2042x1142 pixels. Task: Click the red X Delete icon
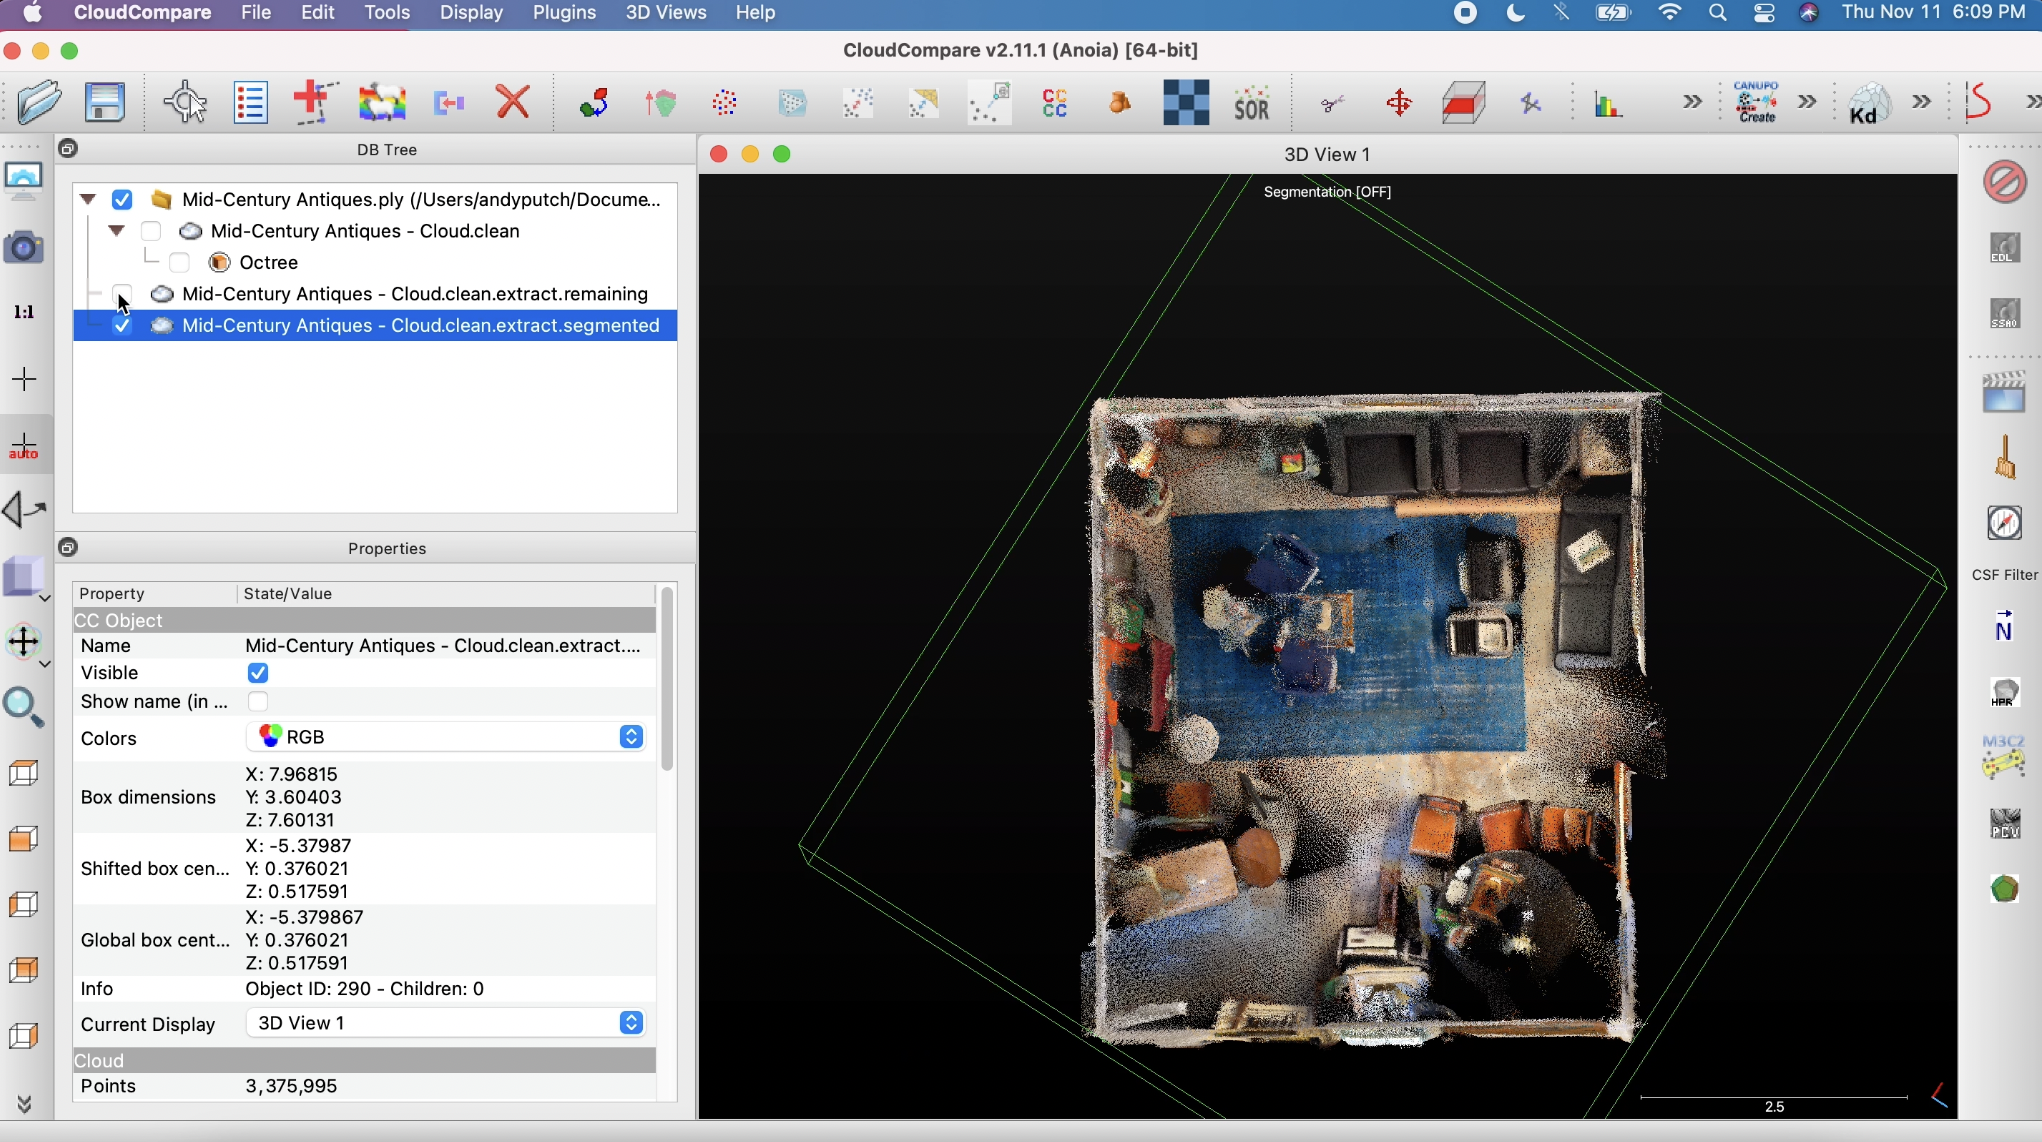coord(512,102)
